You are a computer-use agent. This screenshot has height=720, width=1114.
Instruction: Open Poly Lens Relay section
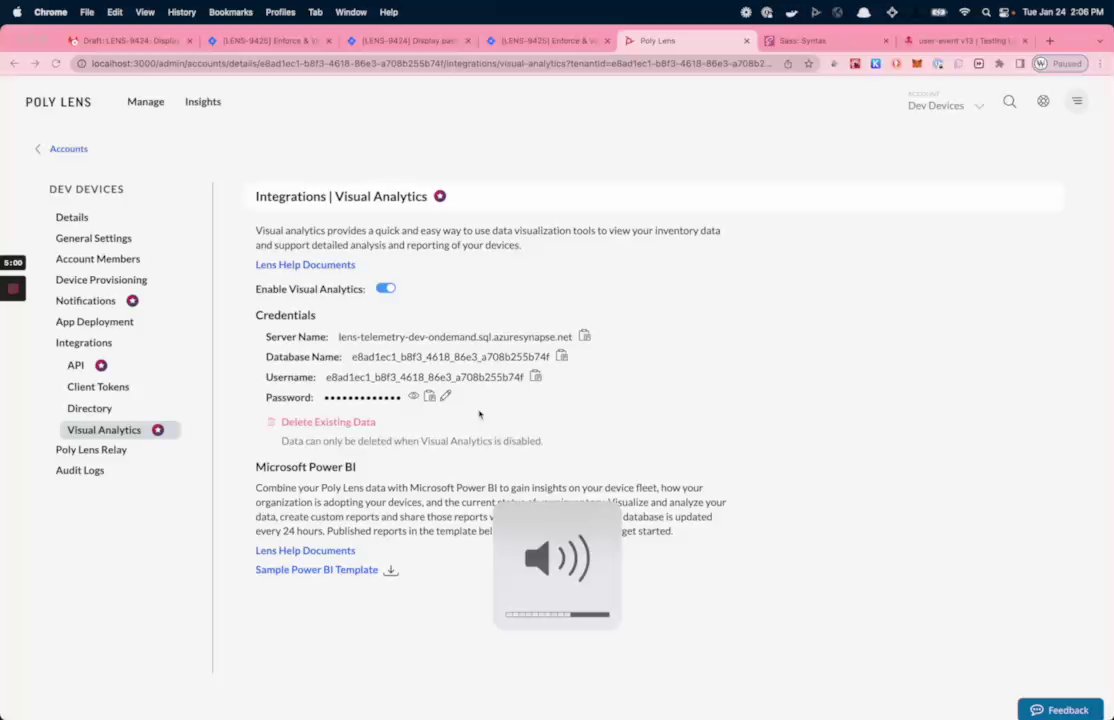tap(91, 450)
